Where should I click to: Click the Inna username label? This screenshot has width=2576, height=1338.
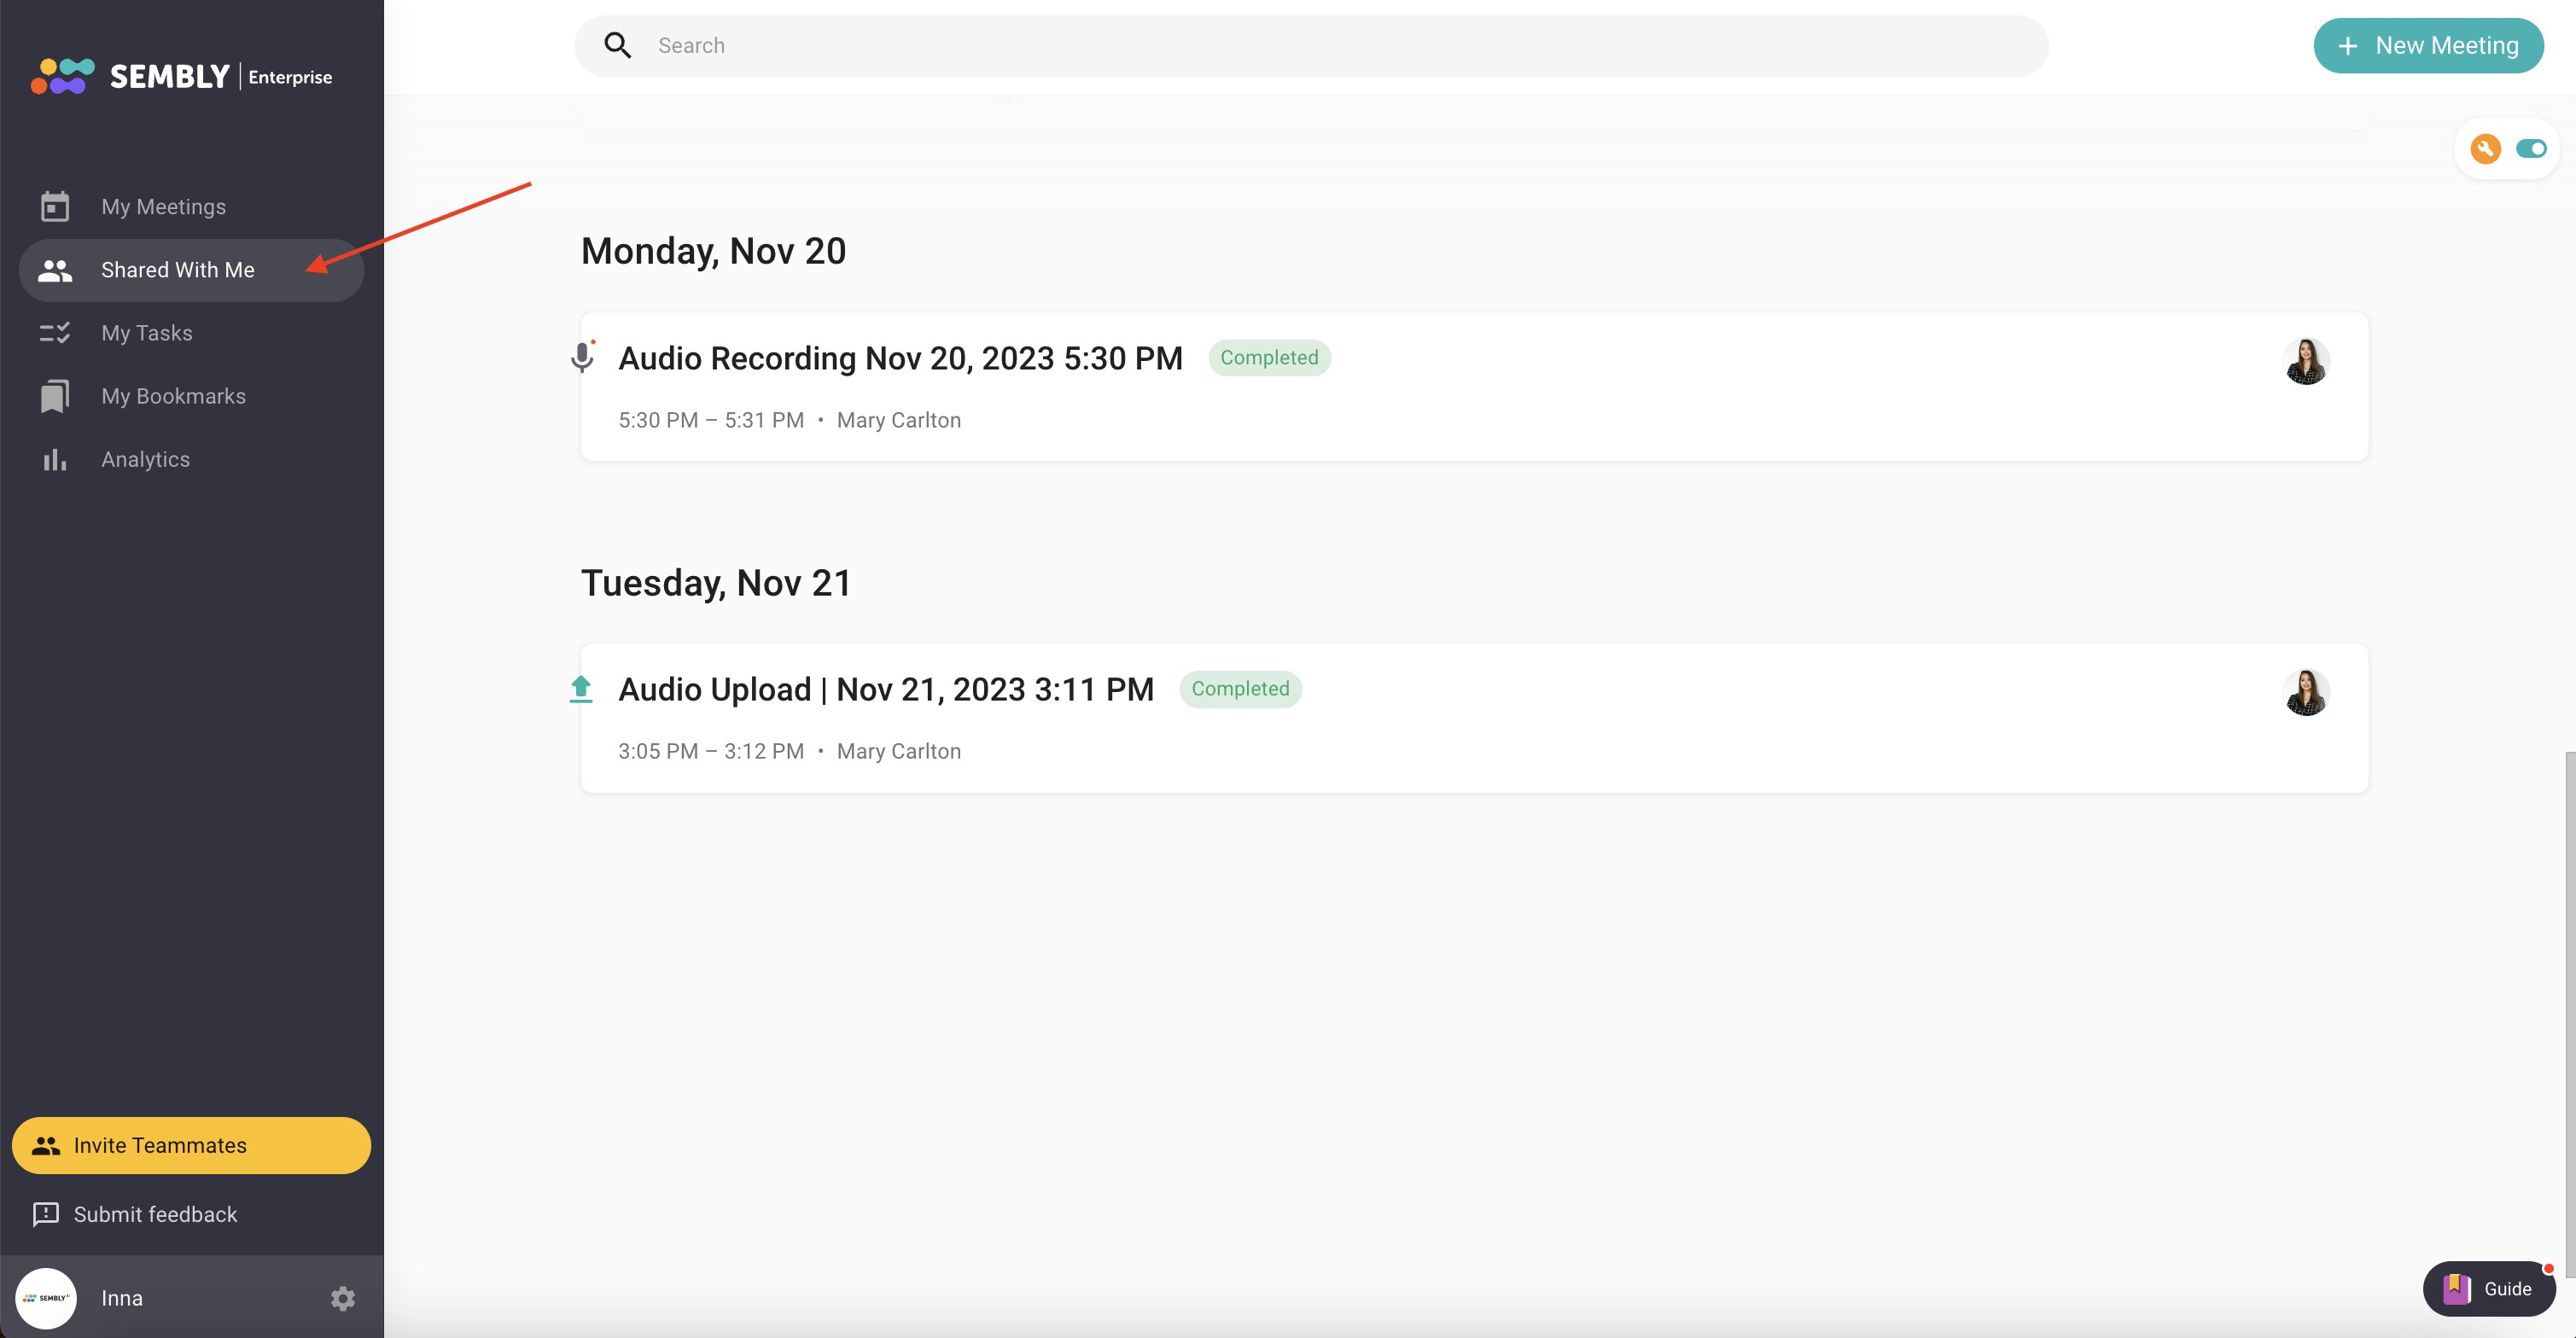[122, 1298]
